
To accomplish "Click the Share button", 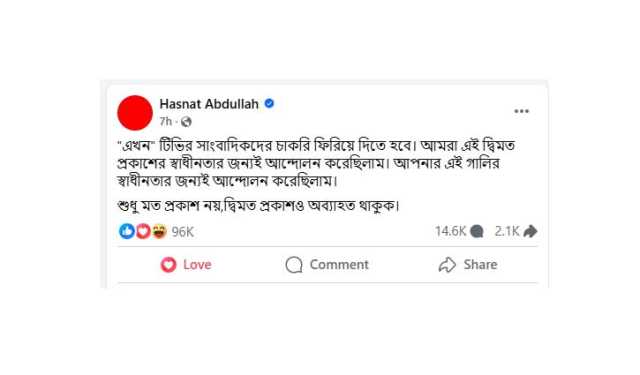I will pos(468,264).
